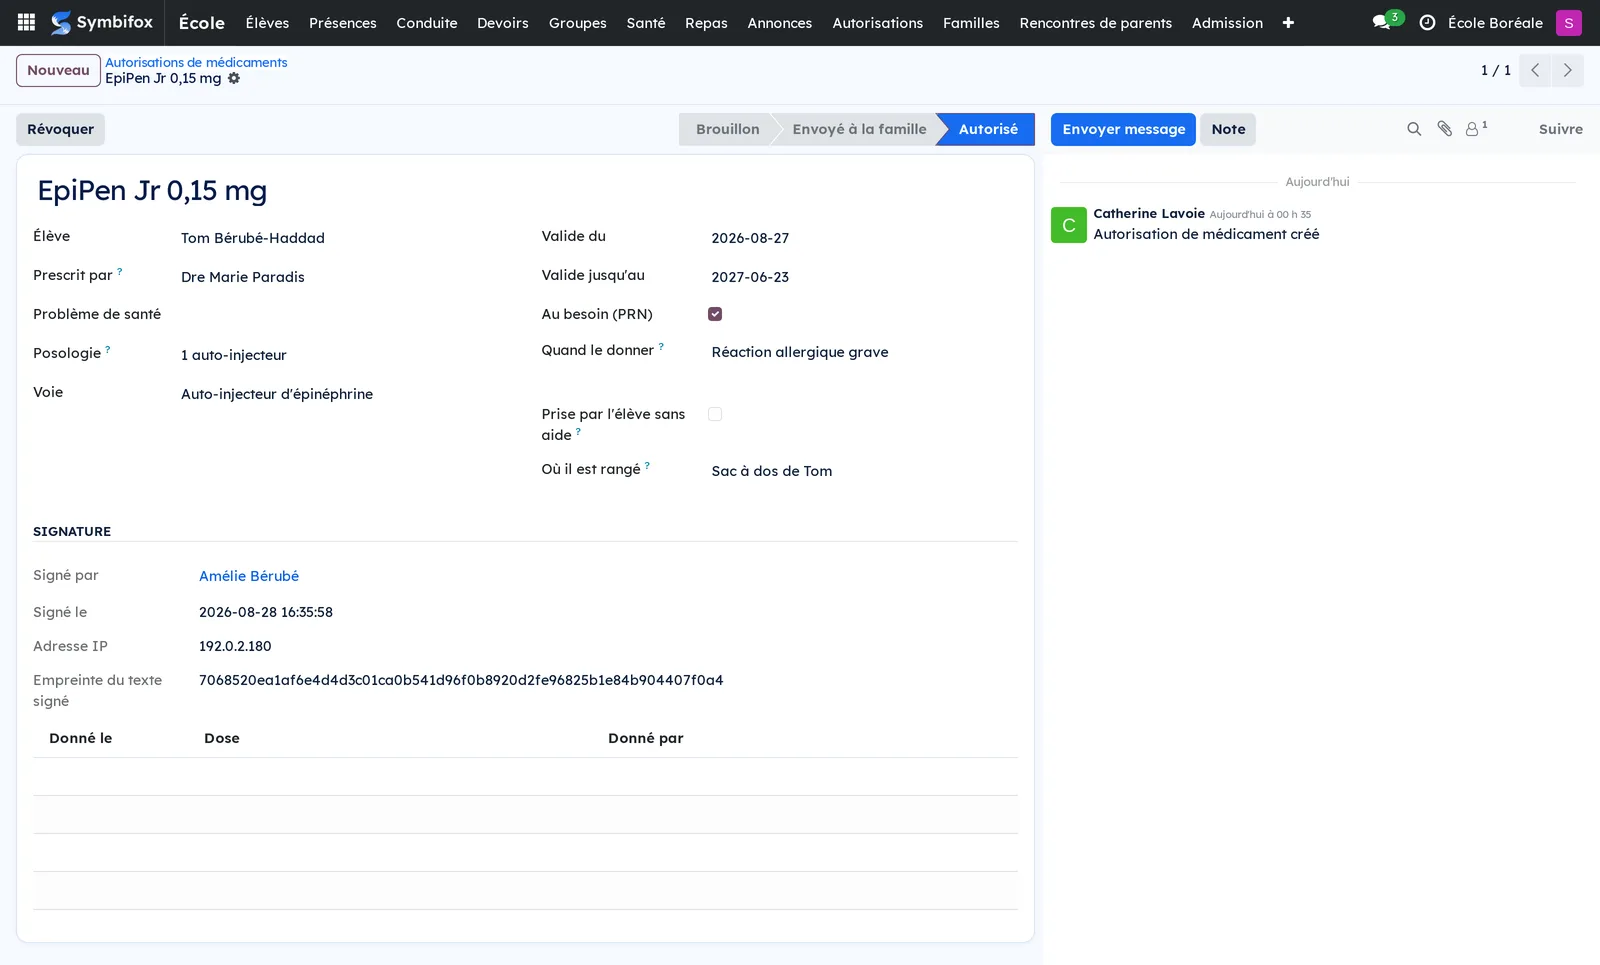Image resolution: width=1600 pixels, height=965 pixels.
Task: Click the Quand le donner help mark
Action: (661, 346)
